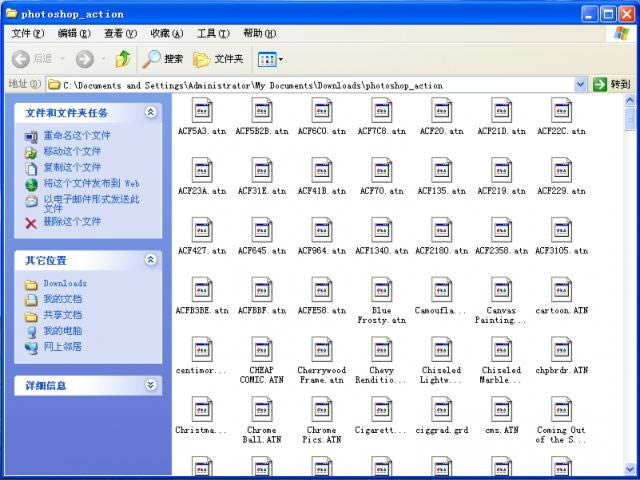Click the Forward navigation arrow button
The width and height of the screenshot is (640, 480).
click(84, 59)
